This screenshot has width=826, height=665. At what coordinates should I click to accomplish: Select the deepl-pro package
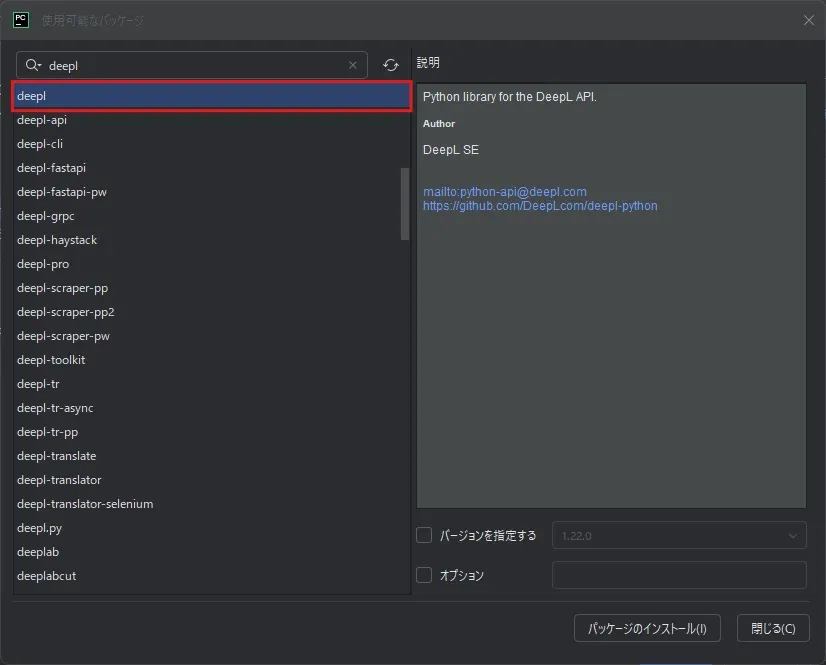(211, 264)
